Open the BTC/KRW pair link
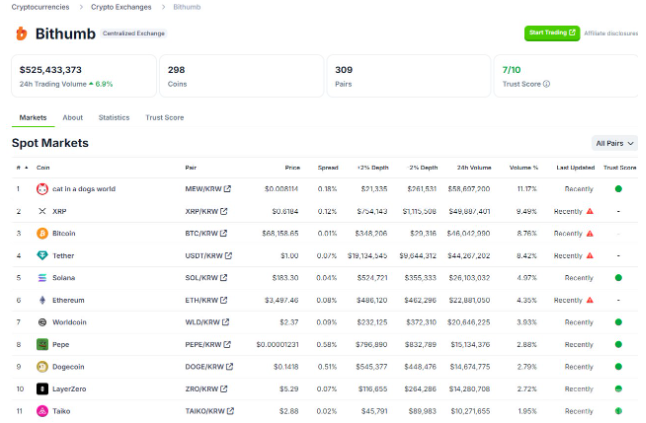The height and width of the screenshot is (423, 646). (206, 234)
